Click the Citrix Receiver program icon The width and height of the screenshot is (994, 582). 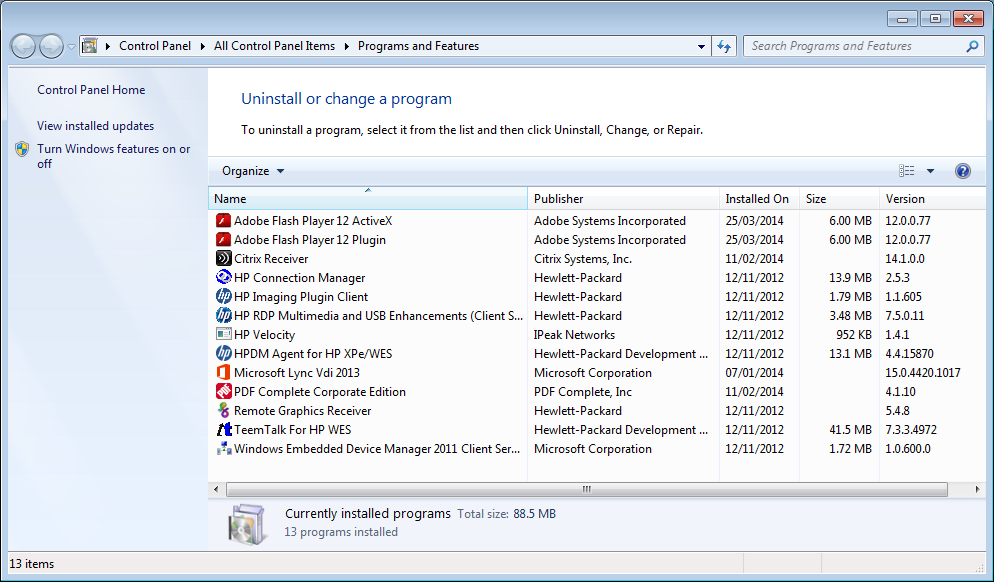tap(224, 259)
